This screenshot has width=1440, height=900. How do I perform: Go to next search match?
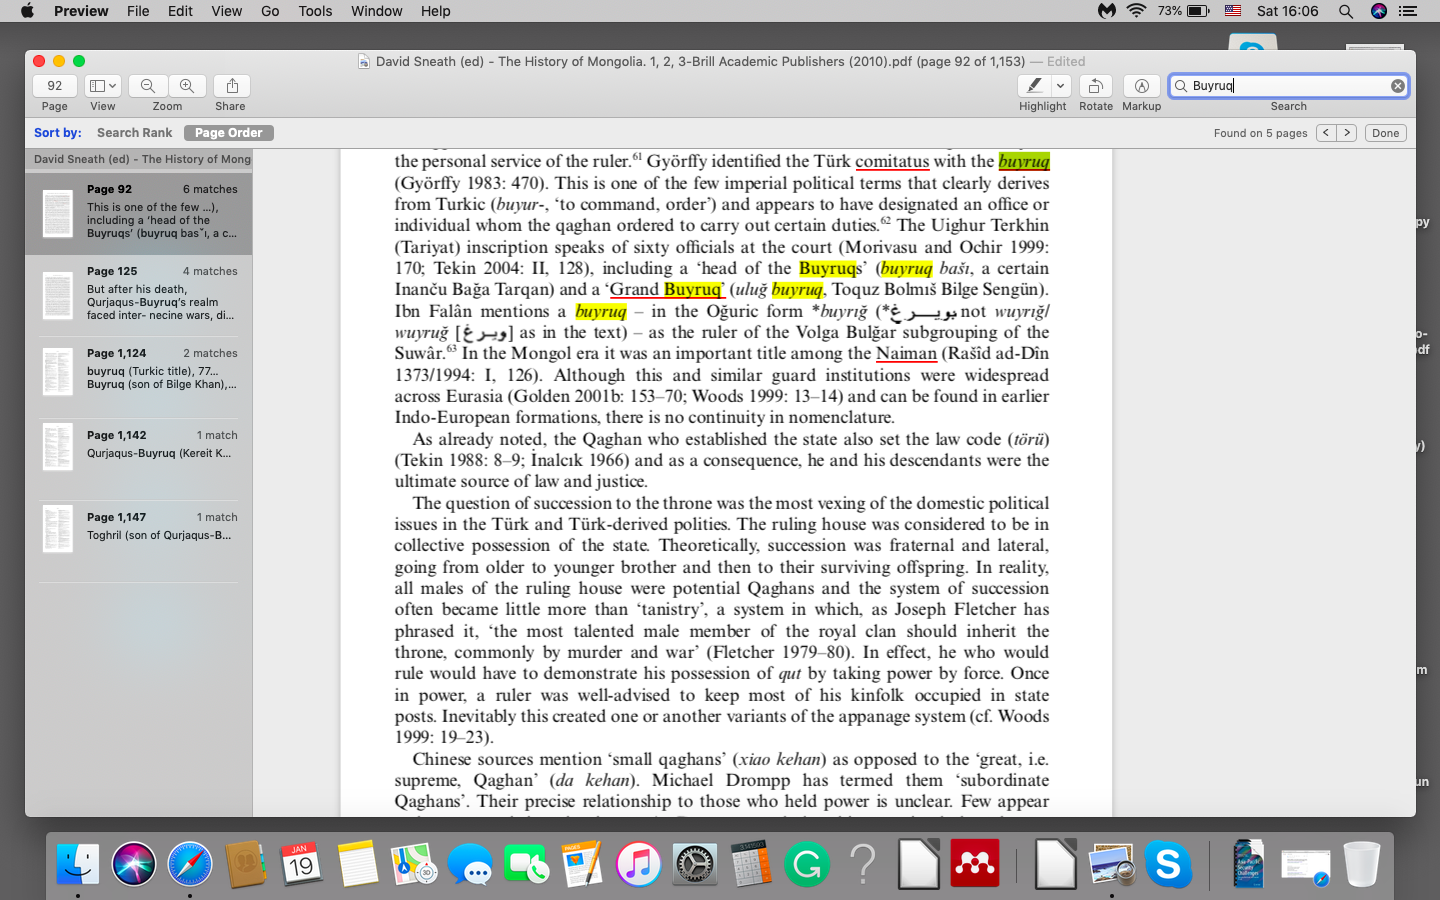click(1347, 133)
